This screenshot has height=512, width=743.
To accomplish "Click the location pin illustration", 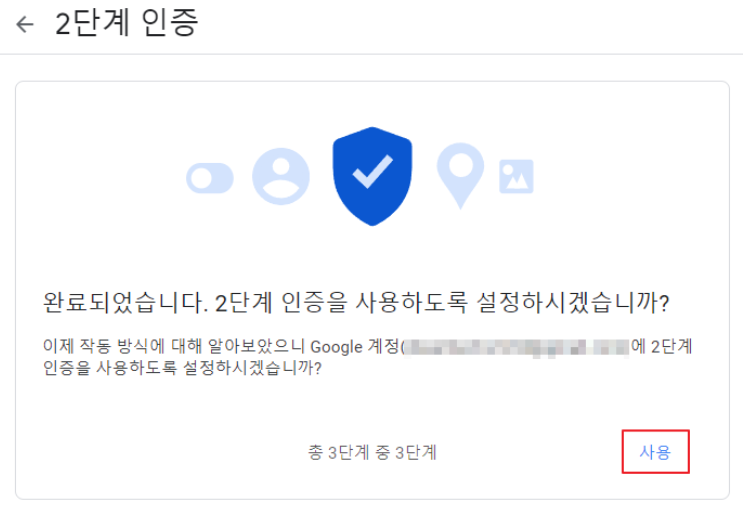I will click(x=460, y=175).
